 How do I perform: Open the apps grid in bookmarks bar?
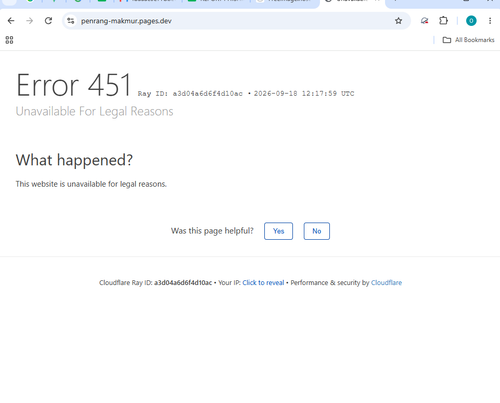tap(9, 40)
